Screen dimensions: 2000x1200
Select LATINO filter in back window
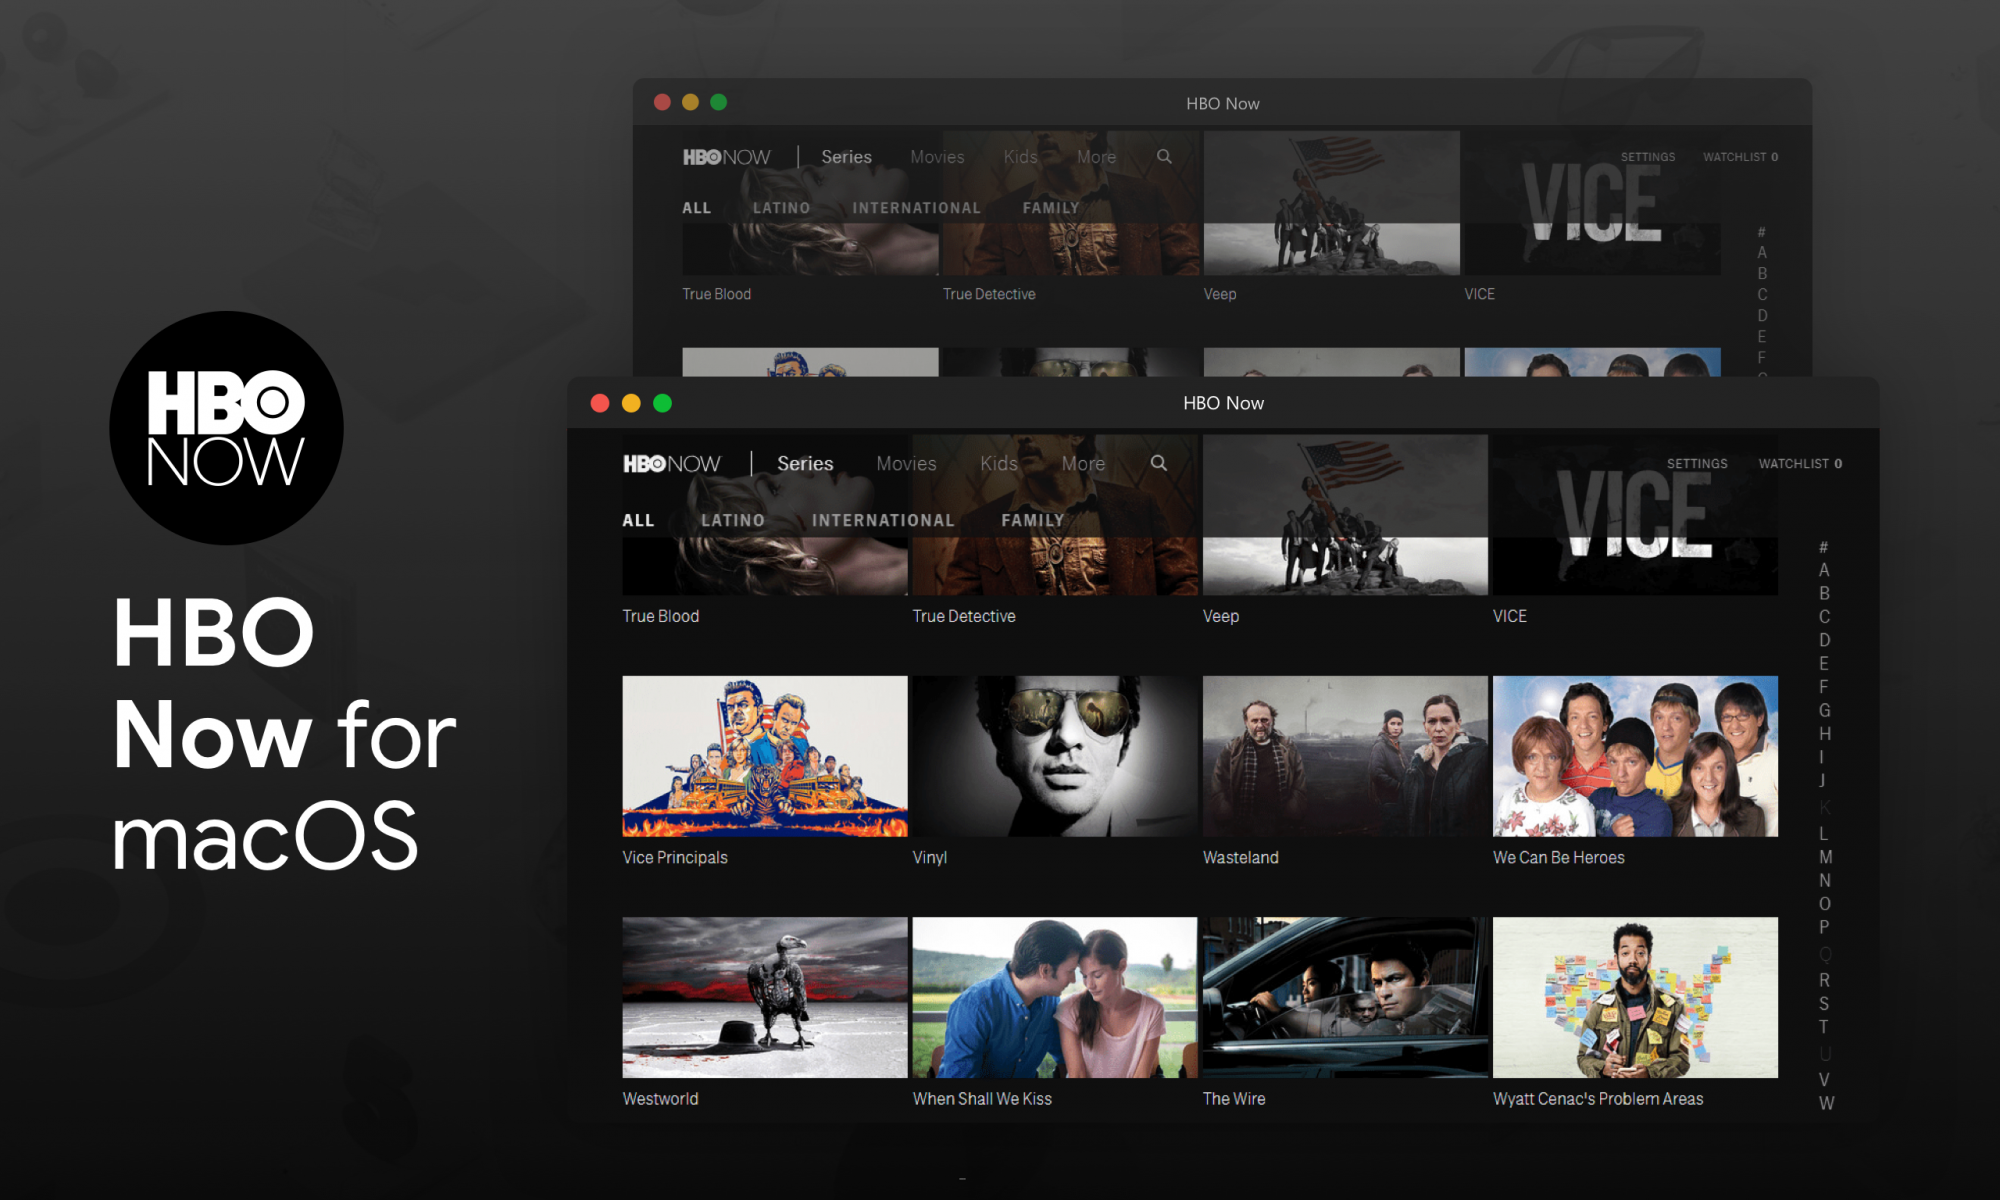(x=781, y=208)
